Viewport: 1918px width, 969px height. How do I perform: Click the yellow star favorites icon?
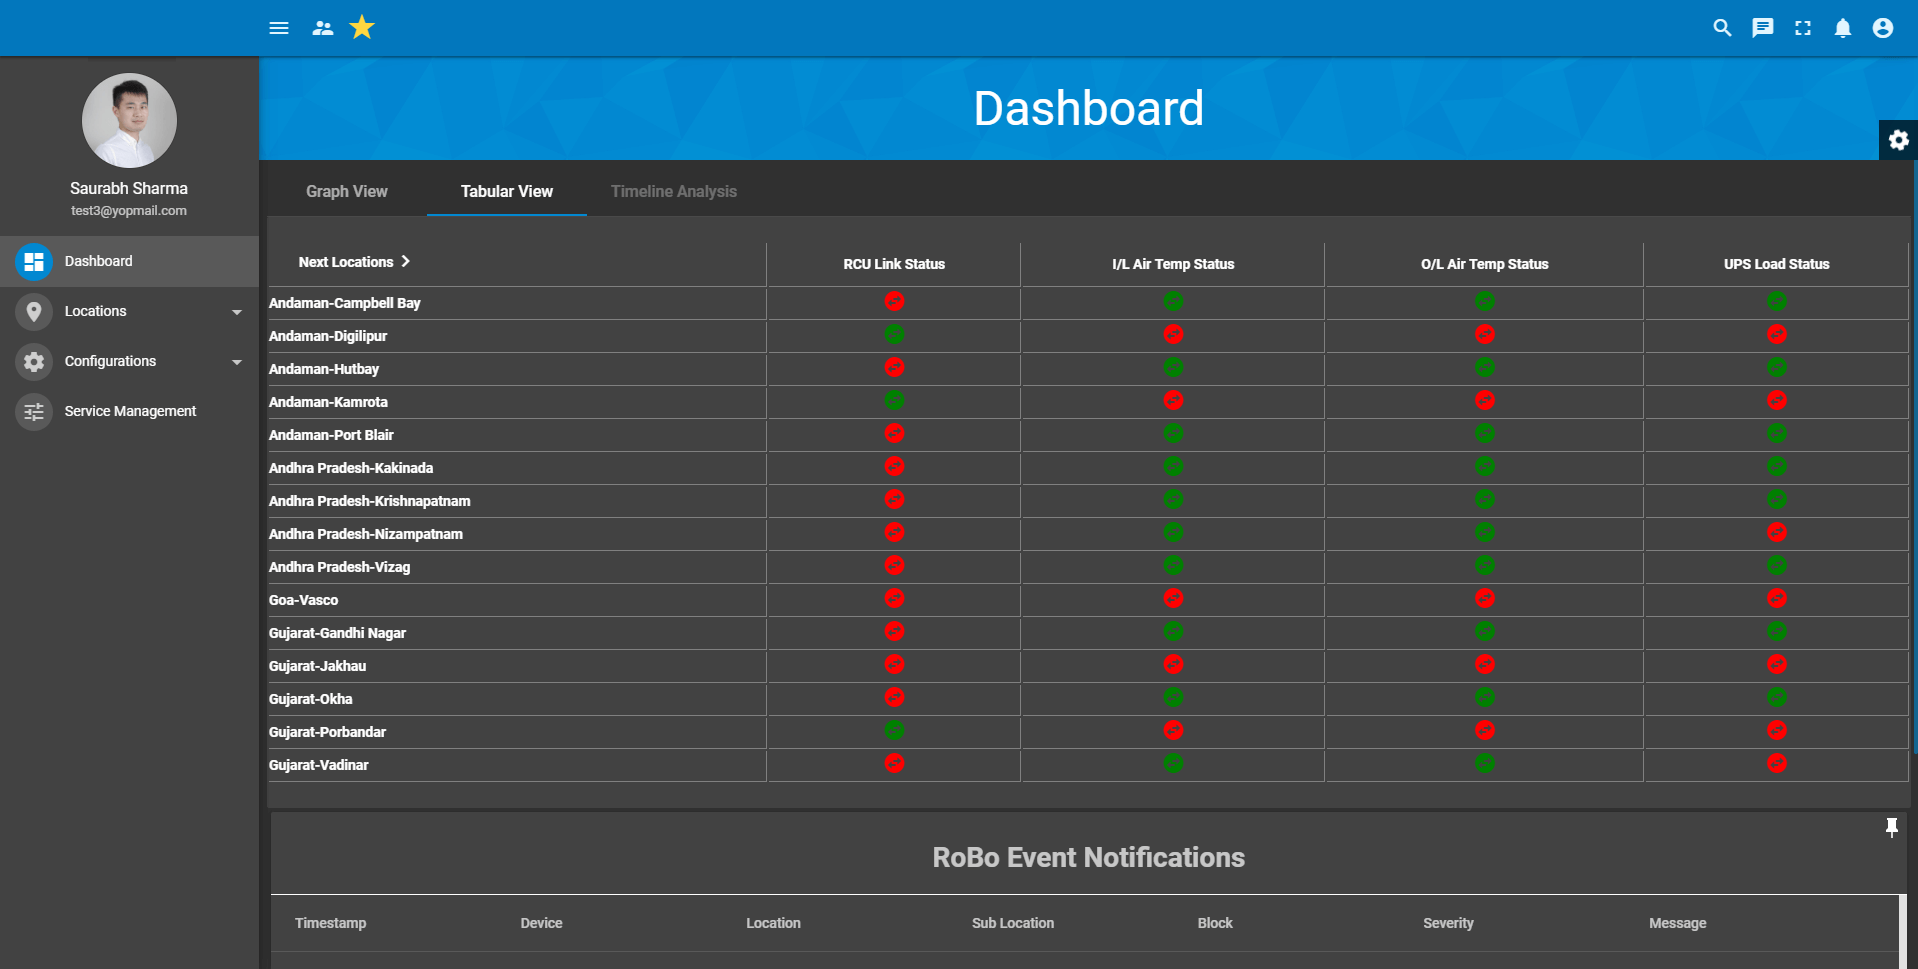362,28
